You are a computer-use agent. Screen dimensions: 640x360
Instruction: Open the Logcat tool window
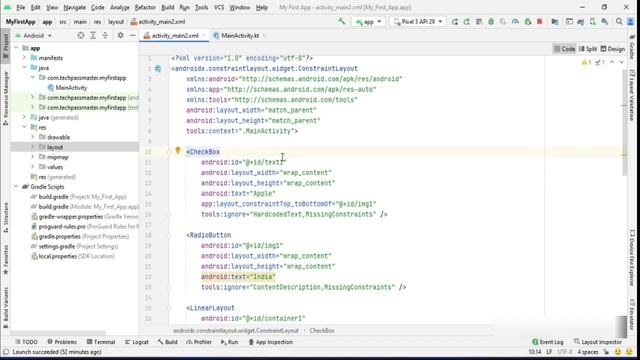point(137,342)
